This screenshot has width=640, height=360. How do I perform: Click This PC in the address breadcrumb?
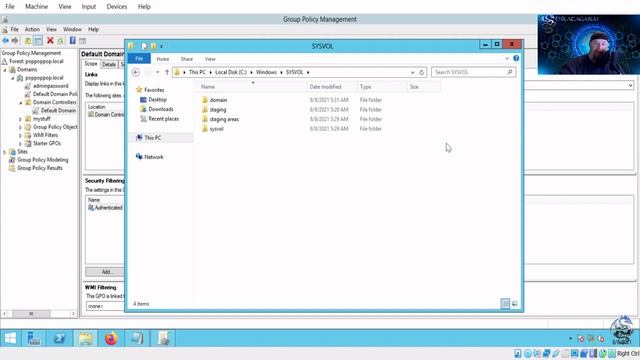197,72
